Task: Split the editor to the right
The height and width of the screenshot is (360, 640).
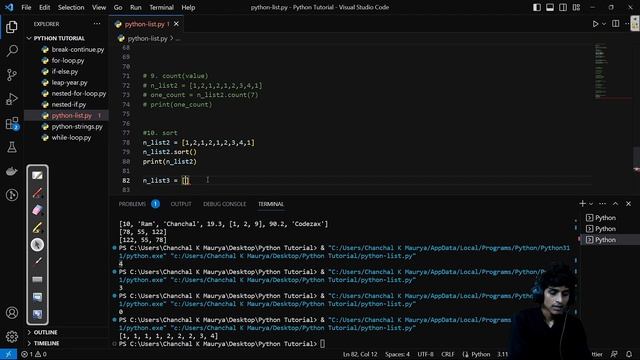Action: coord(616,24)
